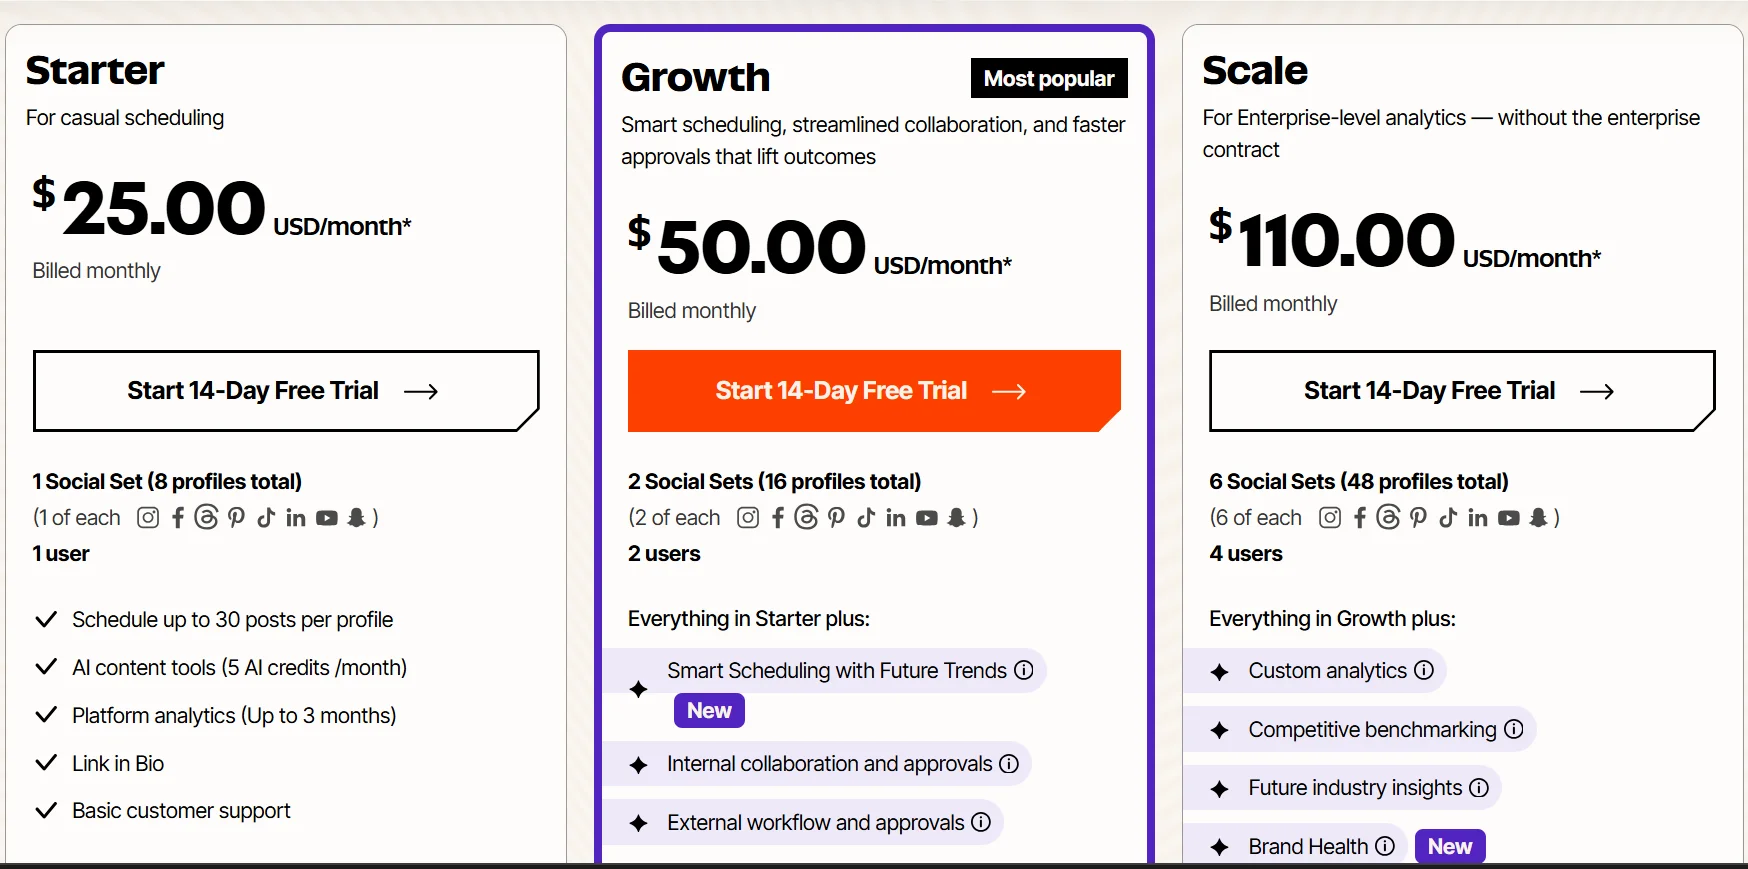Click the info icon beside Brand Health
This screenshot has height=869, width=1748.
coord(1385,846)
